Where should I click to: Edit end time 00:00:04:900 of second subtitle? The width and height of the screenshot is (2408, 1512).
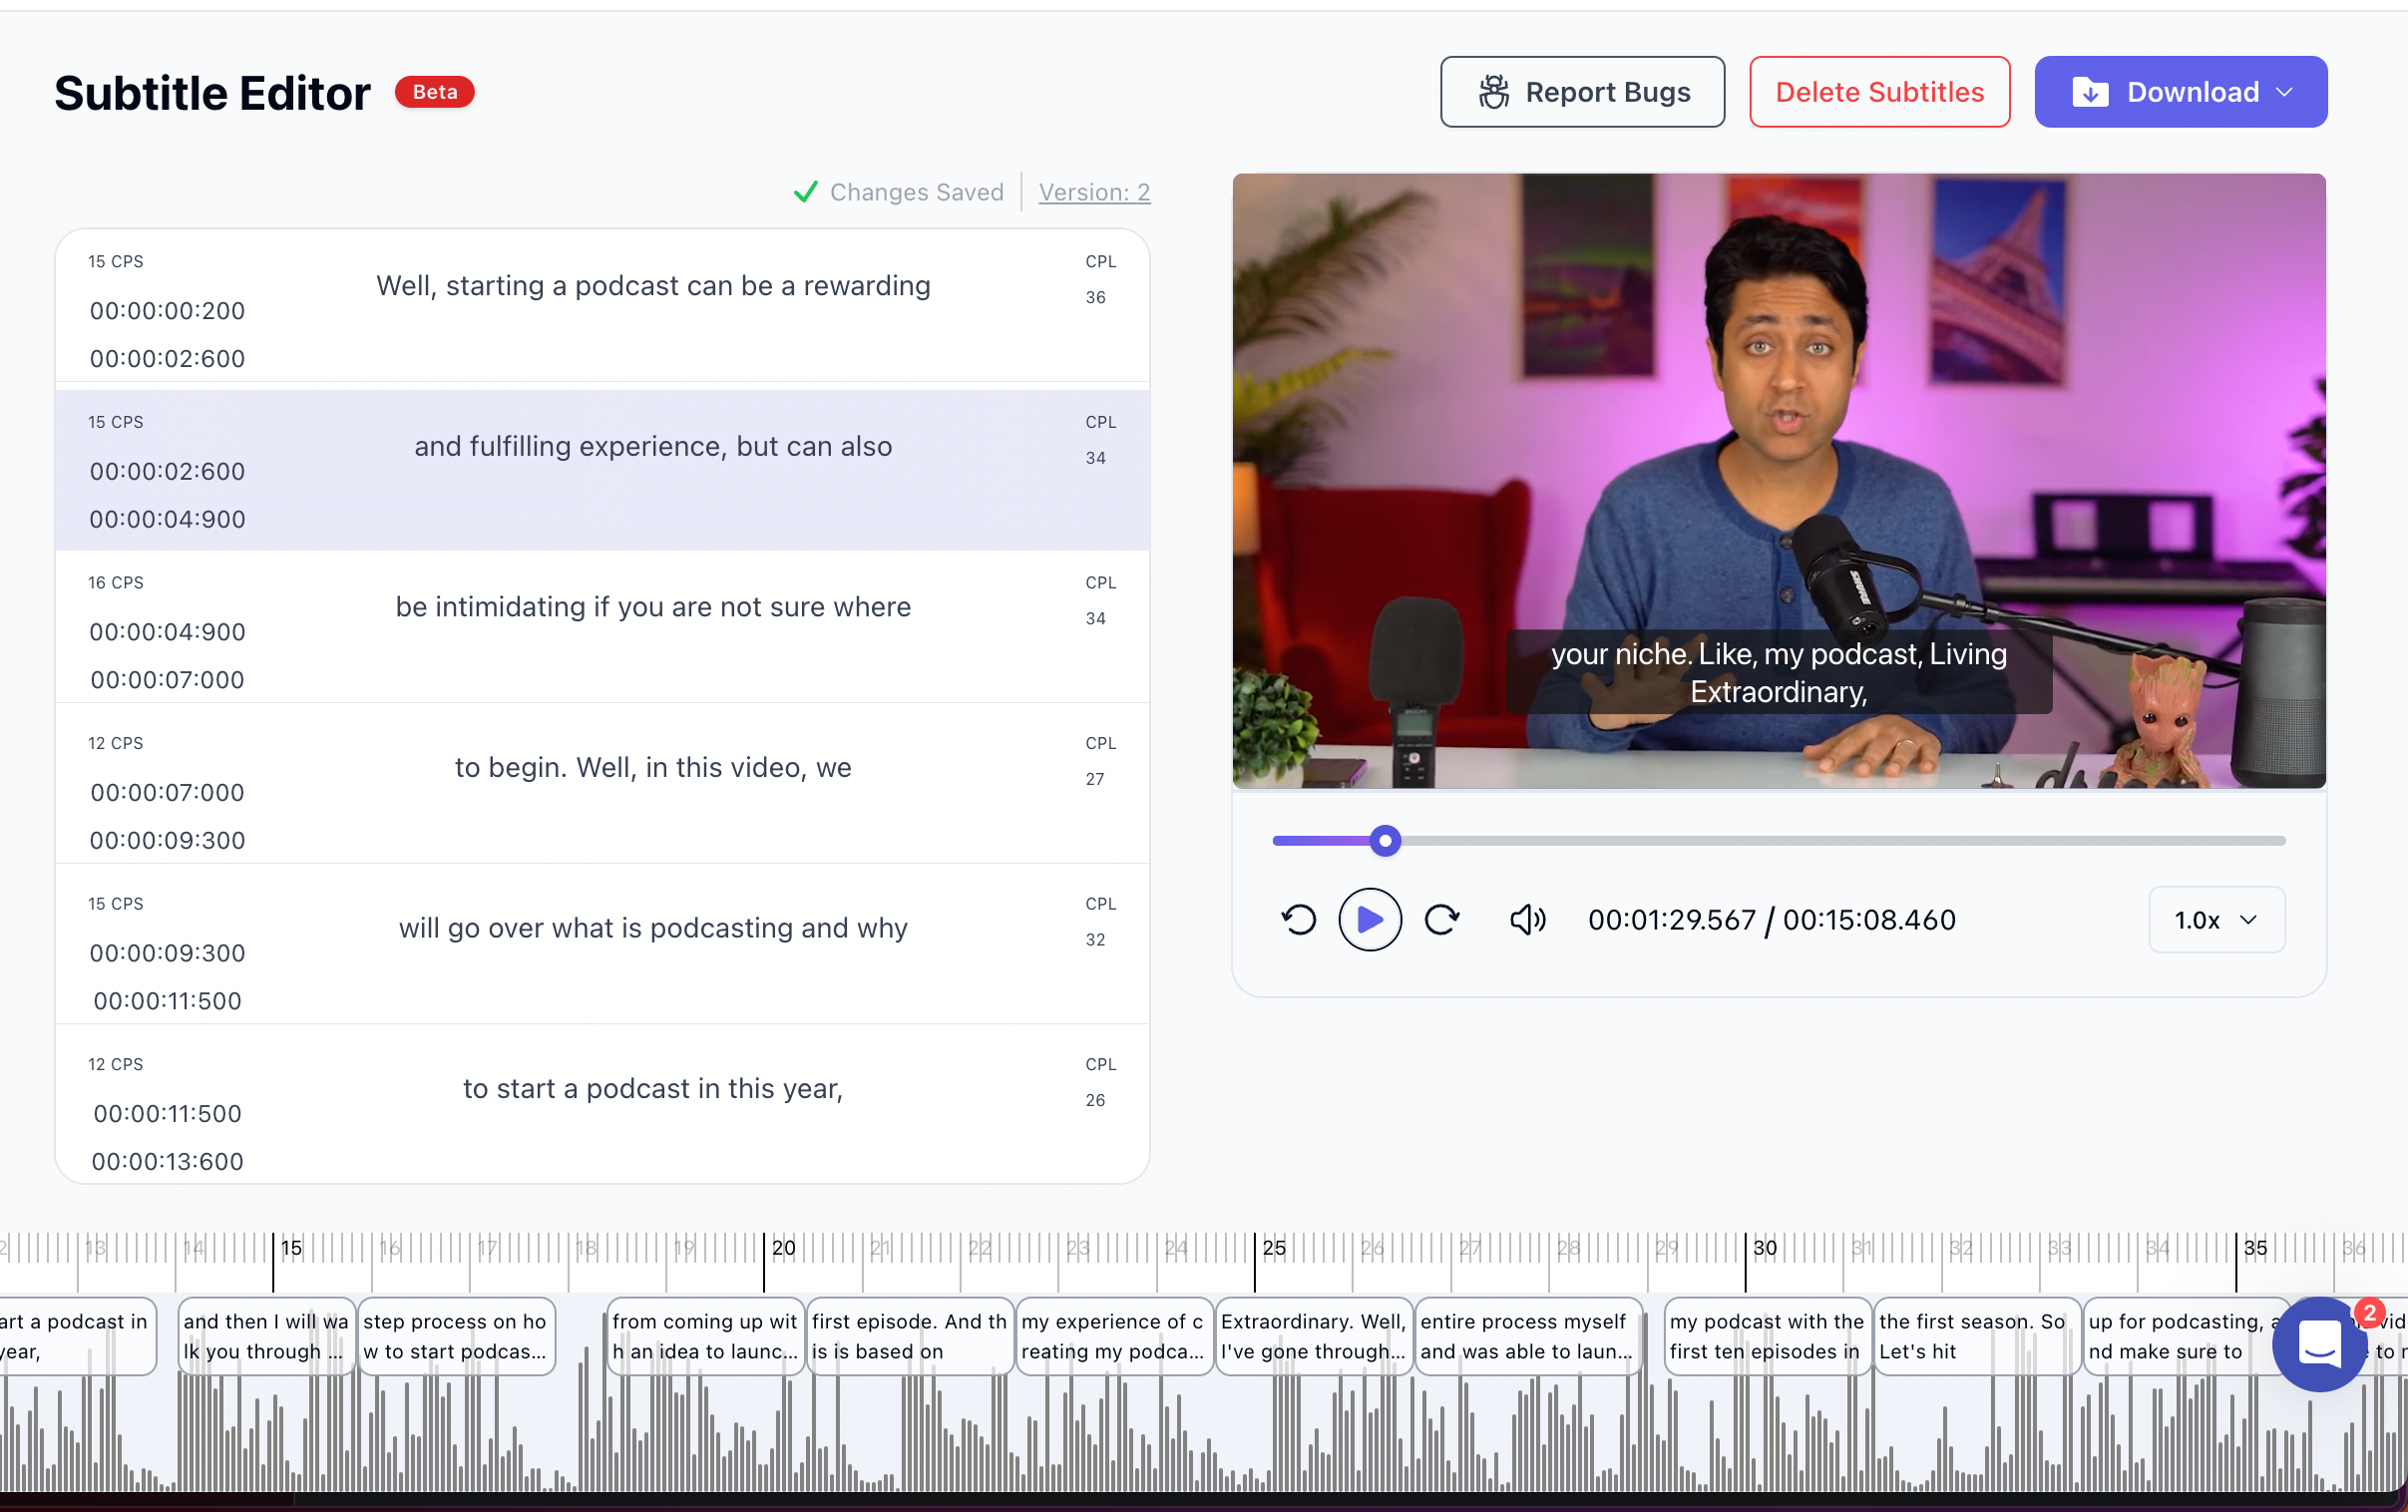[167, 519]
